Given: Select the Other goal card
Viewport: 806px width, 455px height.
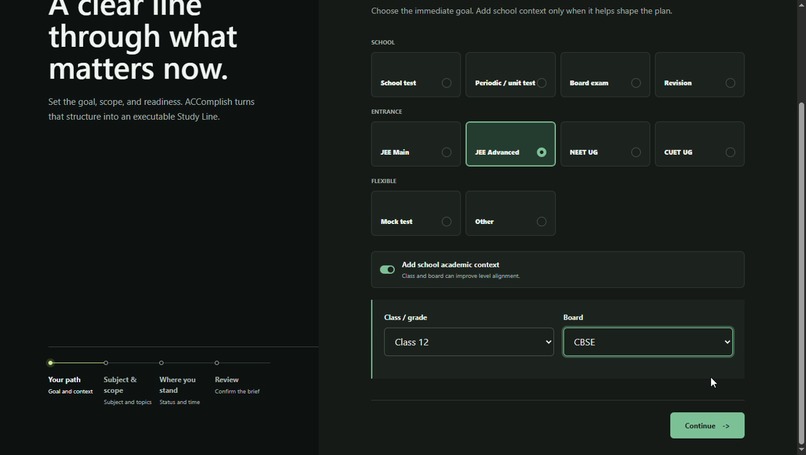Looking at the screenshot, I should 510,213.
